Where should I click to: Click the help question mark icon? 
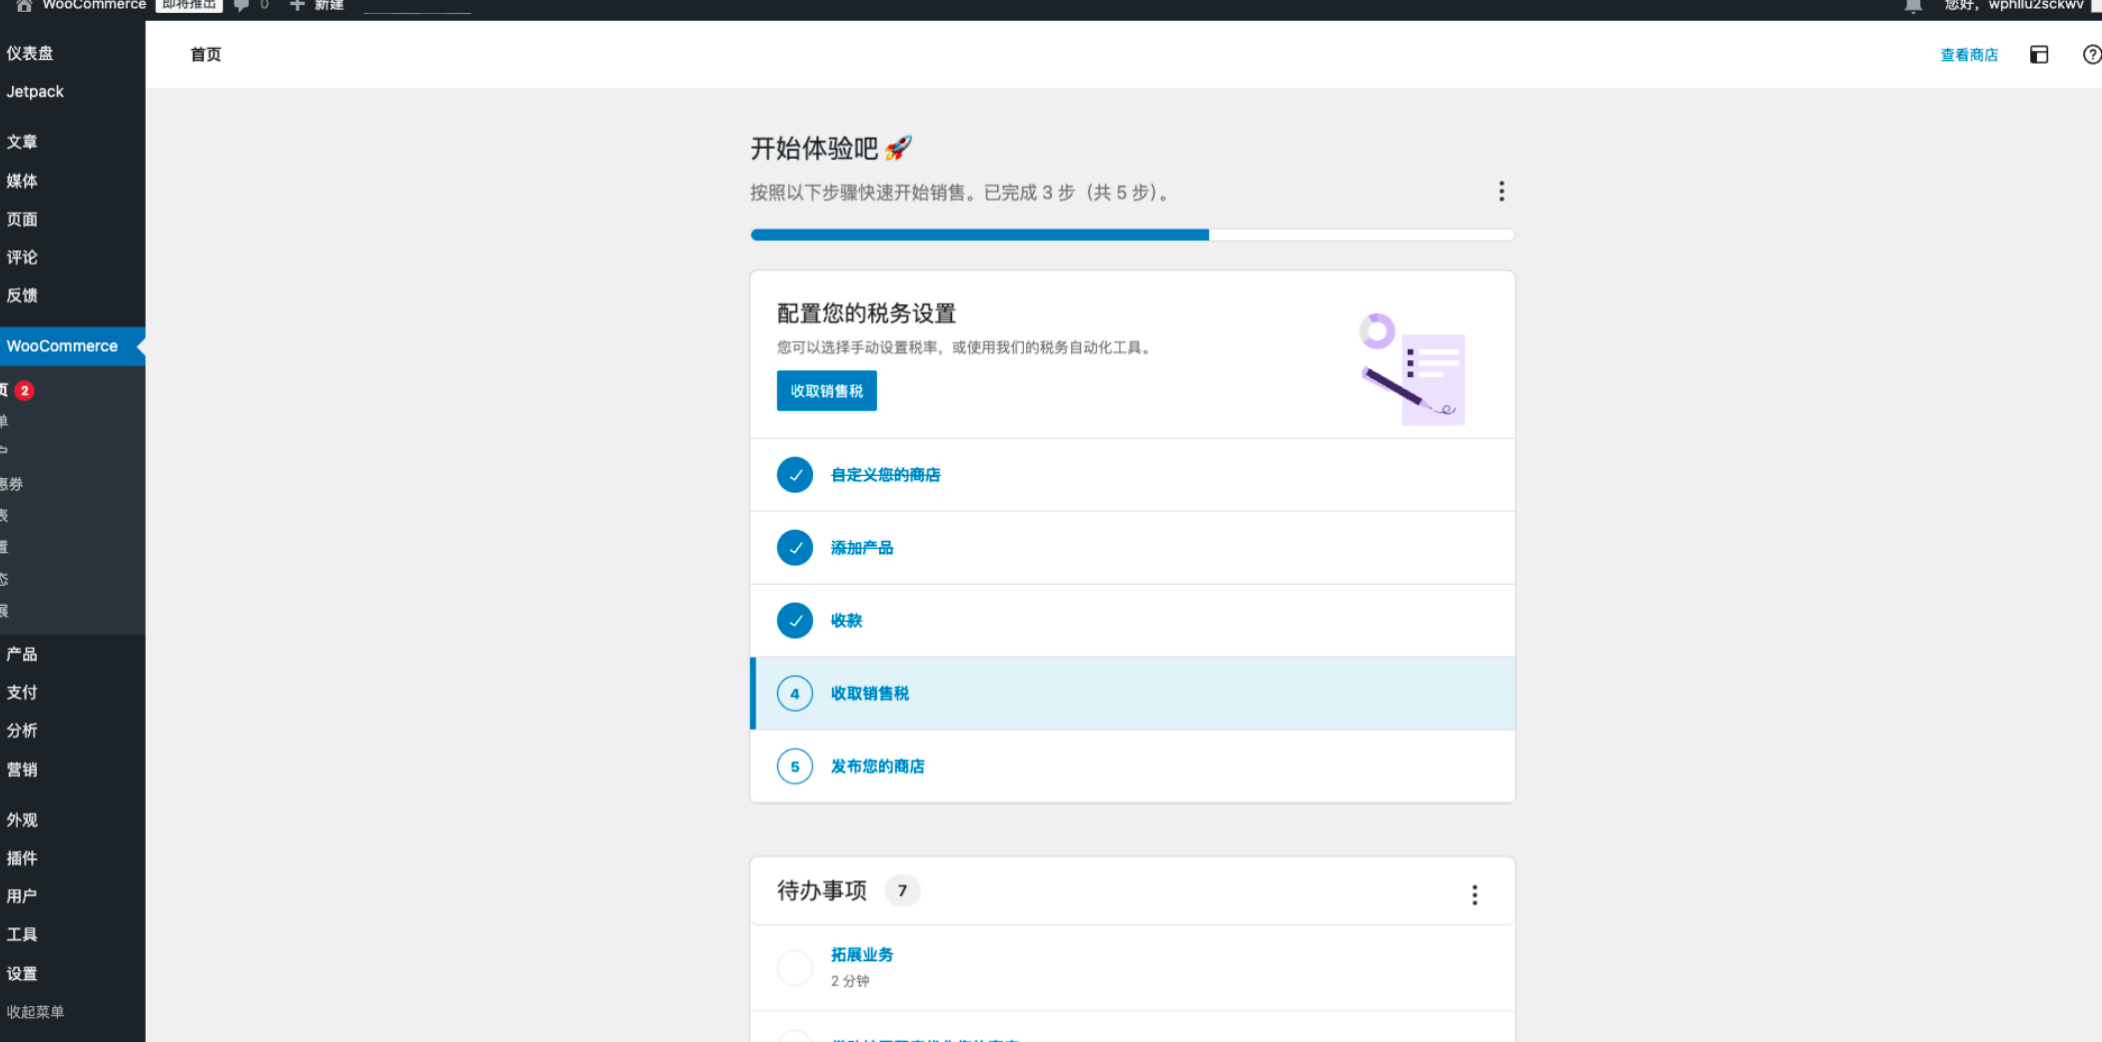click(2091, 55)
